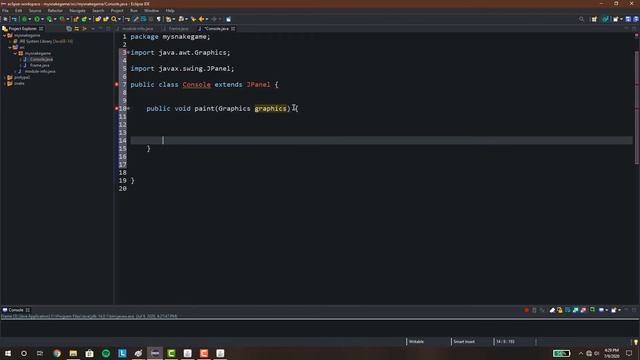Click the Java perspective icon
This screenshot has height=360, width=640.
point(605,19)
